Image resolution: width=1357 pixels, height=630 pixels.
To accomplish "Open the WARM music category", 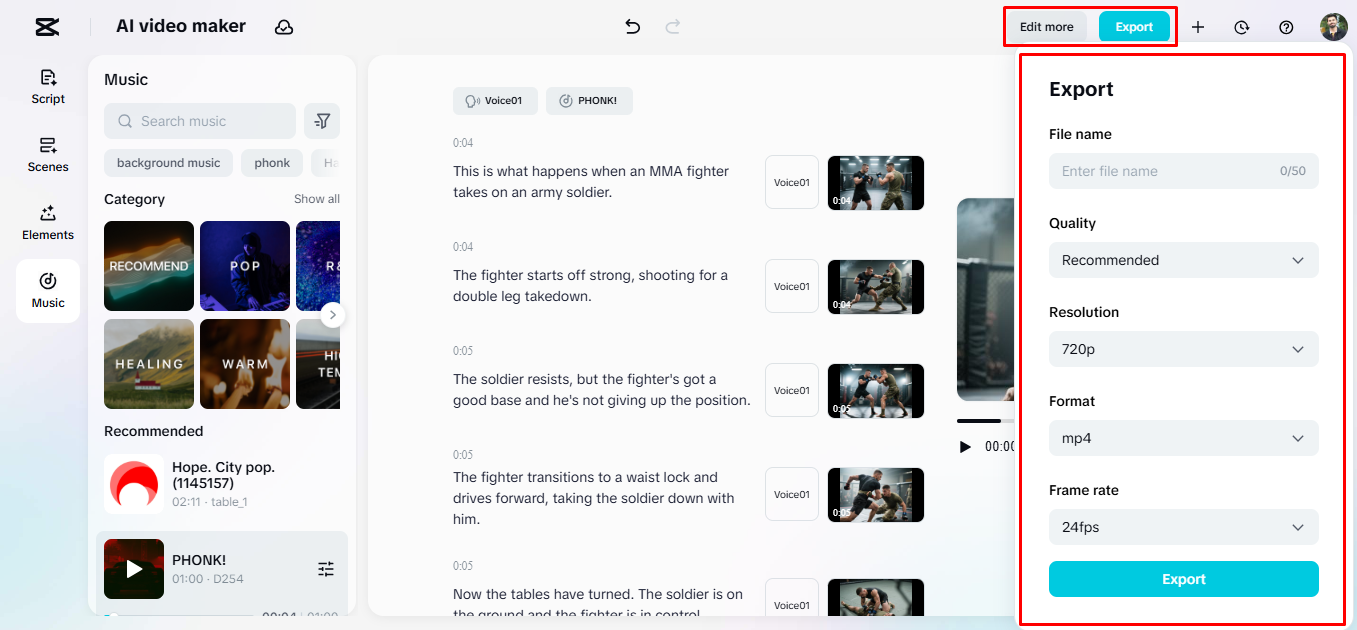I will [245, 364].
